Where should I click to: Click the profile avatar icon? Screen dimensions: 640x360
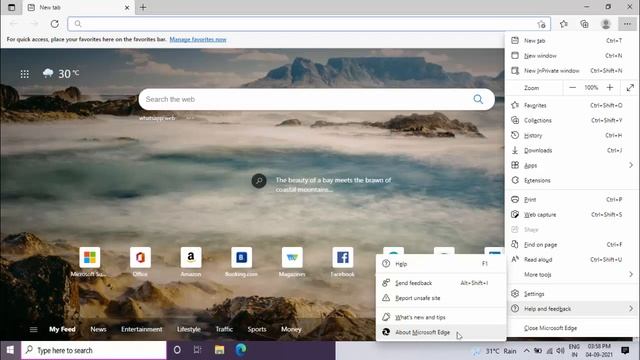point(606,24)
